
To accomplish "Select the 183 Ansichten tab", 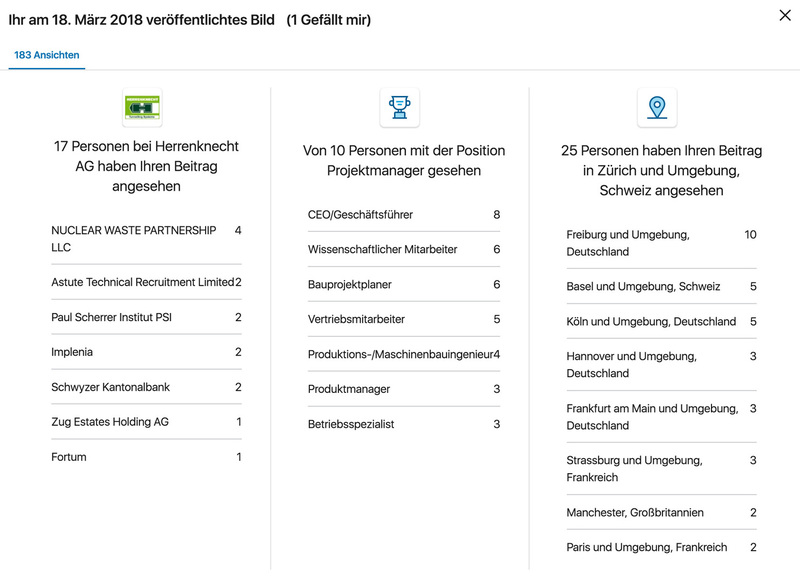I will pos(47,55).
